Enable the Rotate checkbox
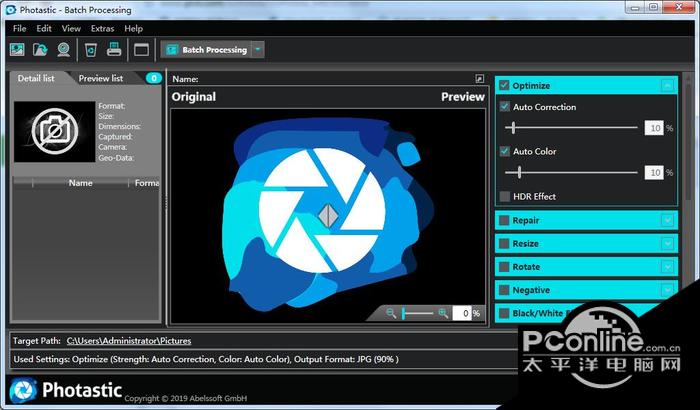The image size is (700, 410). point(504,267)
